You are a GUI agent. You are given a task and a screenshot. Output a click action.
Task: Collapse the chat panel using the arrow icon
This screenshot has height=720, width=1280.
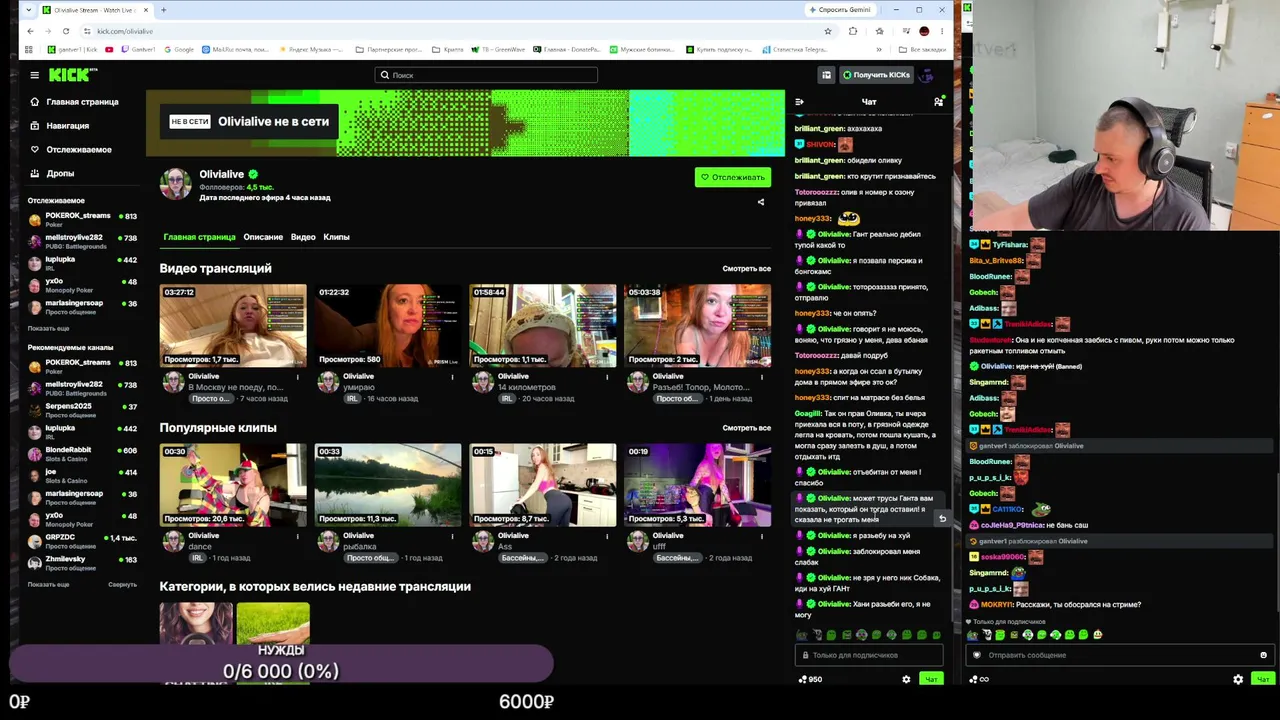point(799,102)
